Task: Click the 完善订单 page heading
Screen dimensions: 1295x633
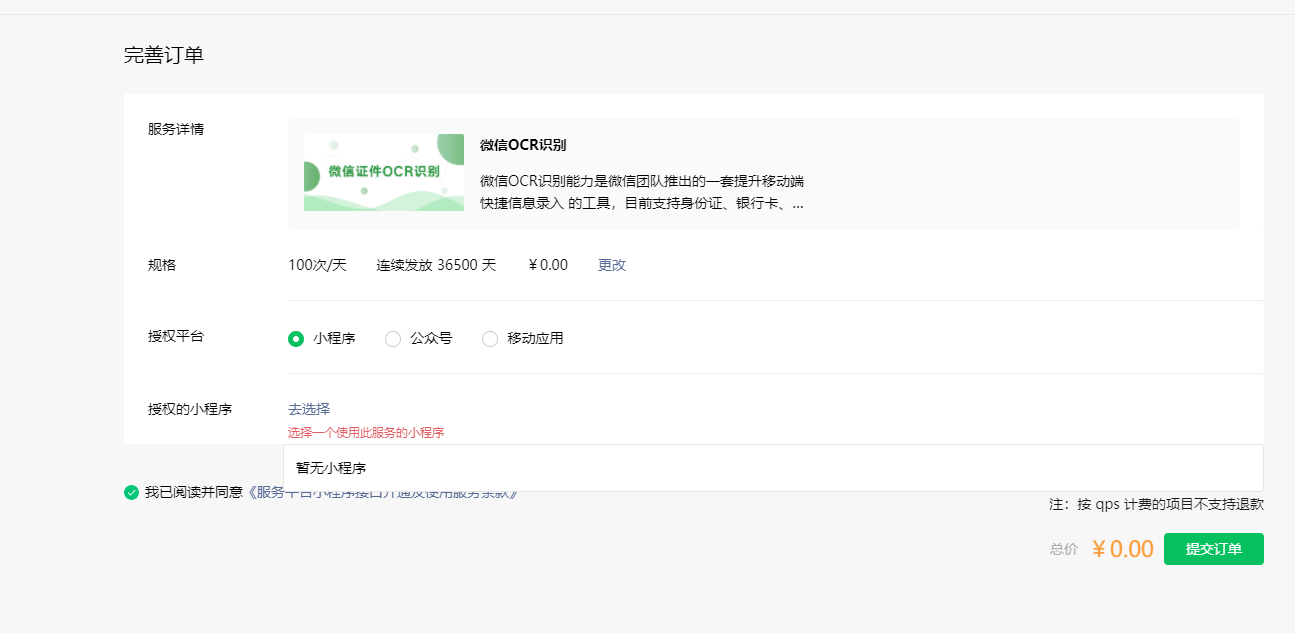Action: [164, 55]
